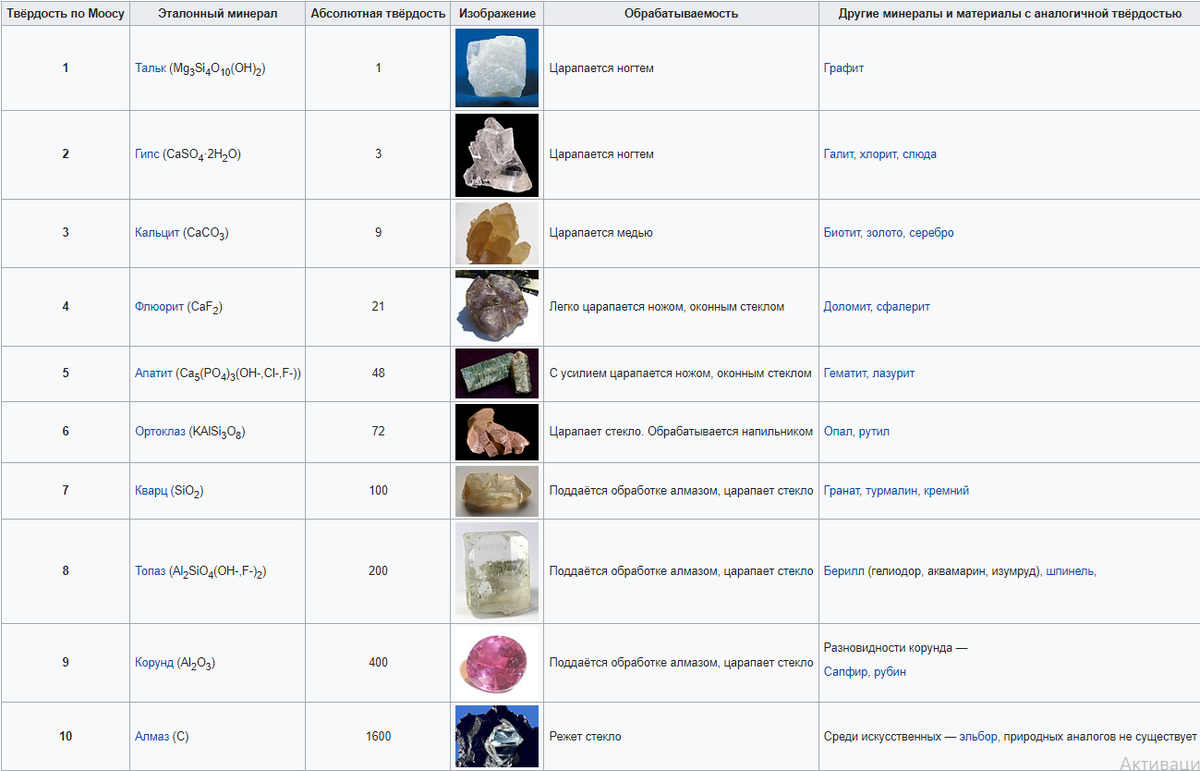Click the orthoclase mineral image
1200x771 pixels.
click(497, 431)
